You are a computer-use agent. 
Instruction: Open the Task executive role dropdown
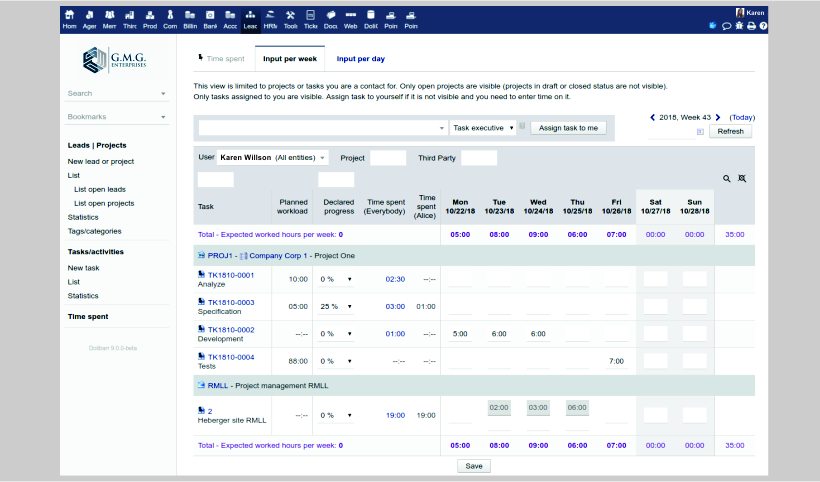pyautogui.click(x=483, y=128)
